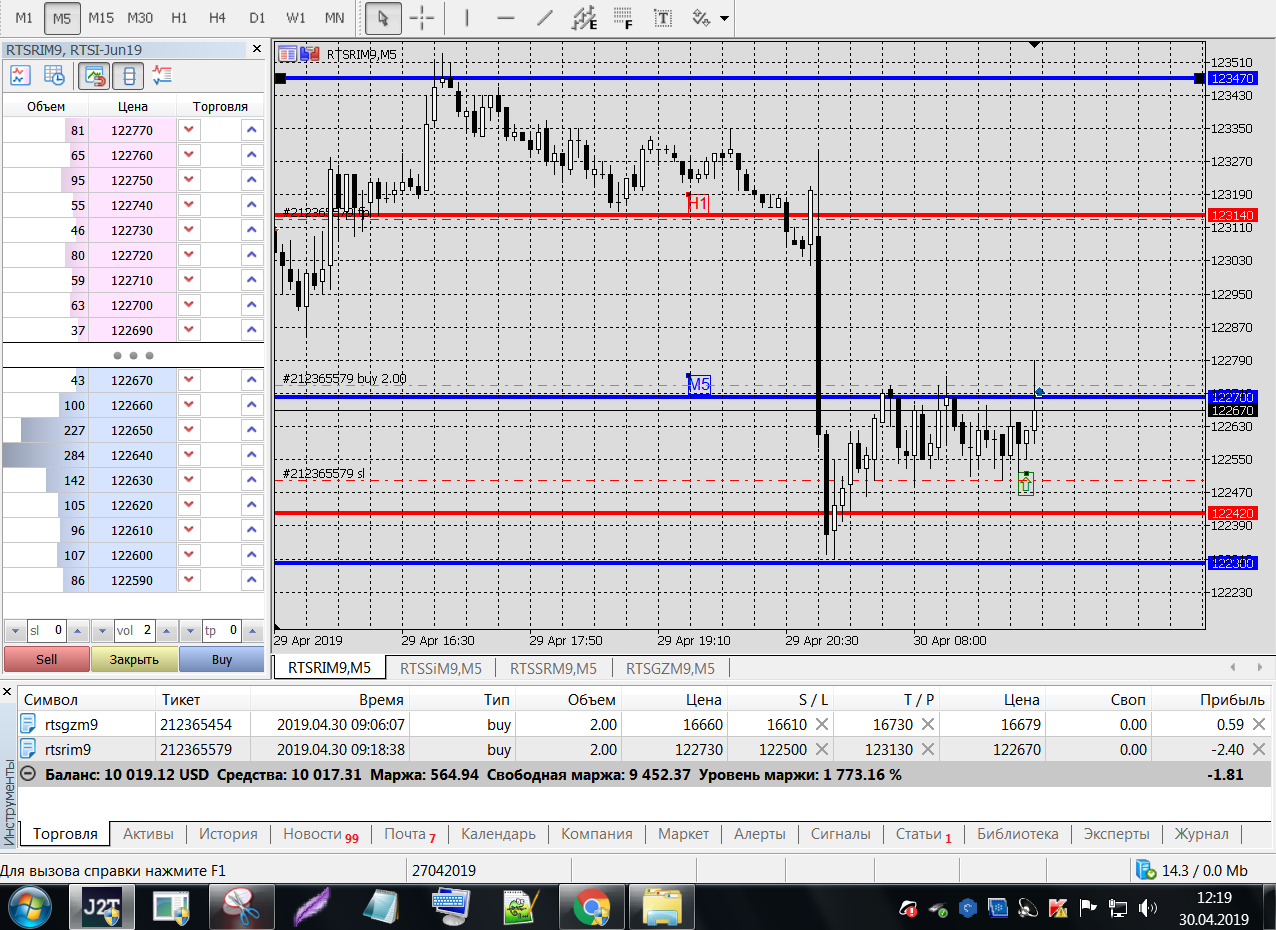Open the objects tool dropdown arrow
1276x930 pixels.
click(724, 19)
